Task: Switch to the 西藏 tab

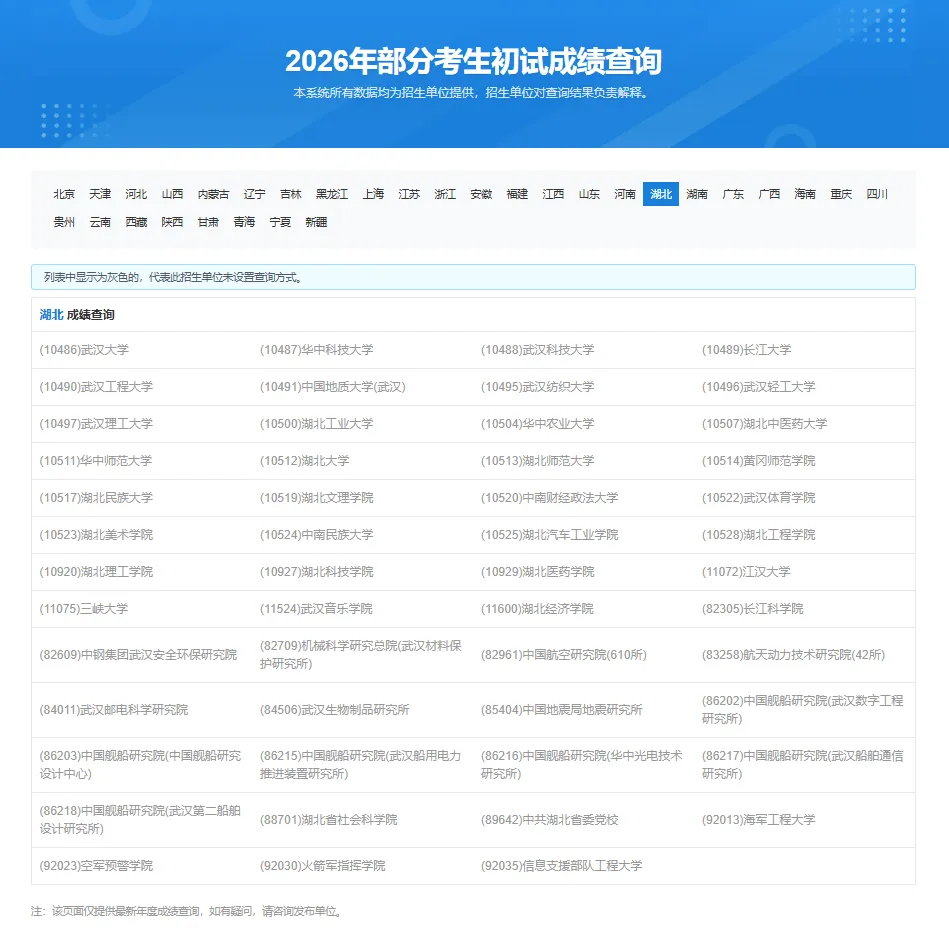Action: (x=136, y=222)
